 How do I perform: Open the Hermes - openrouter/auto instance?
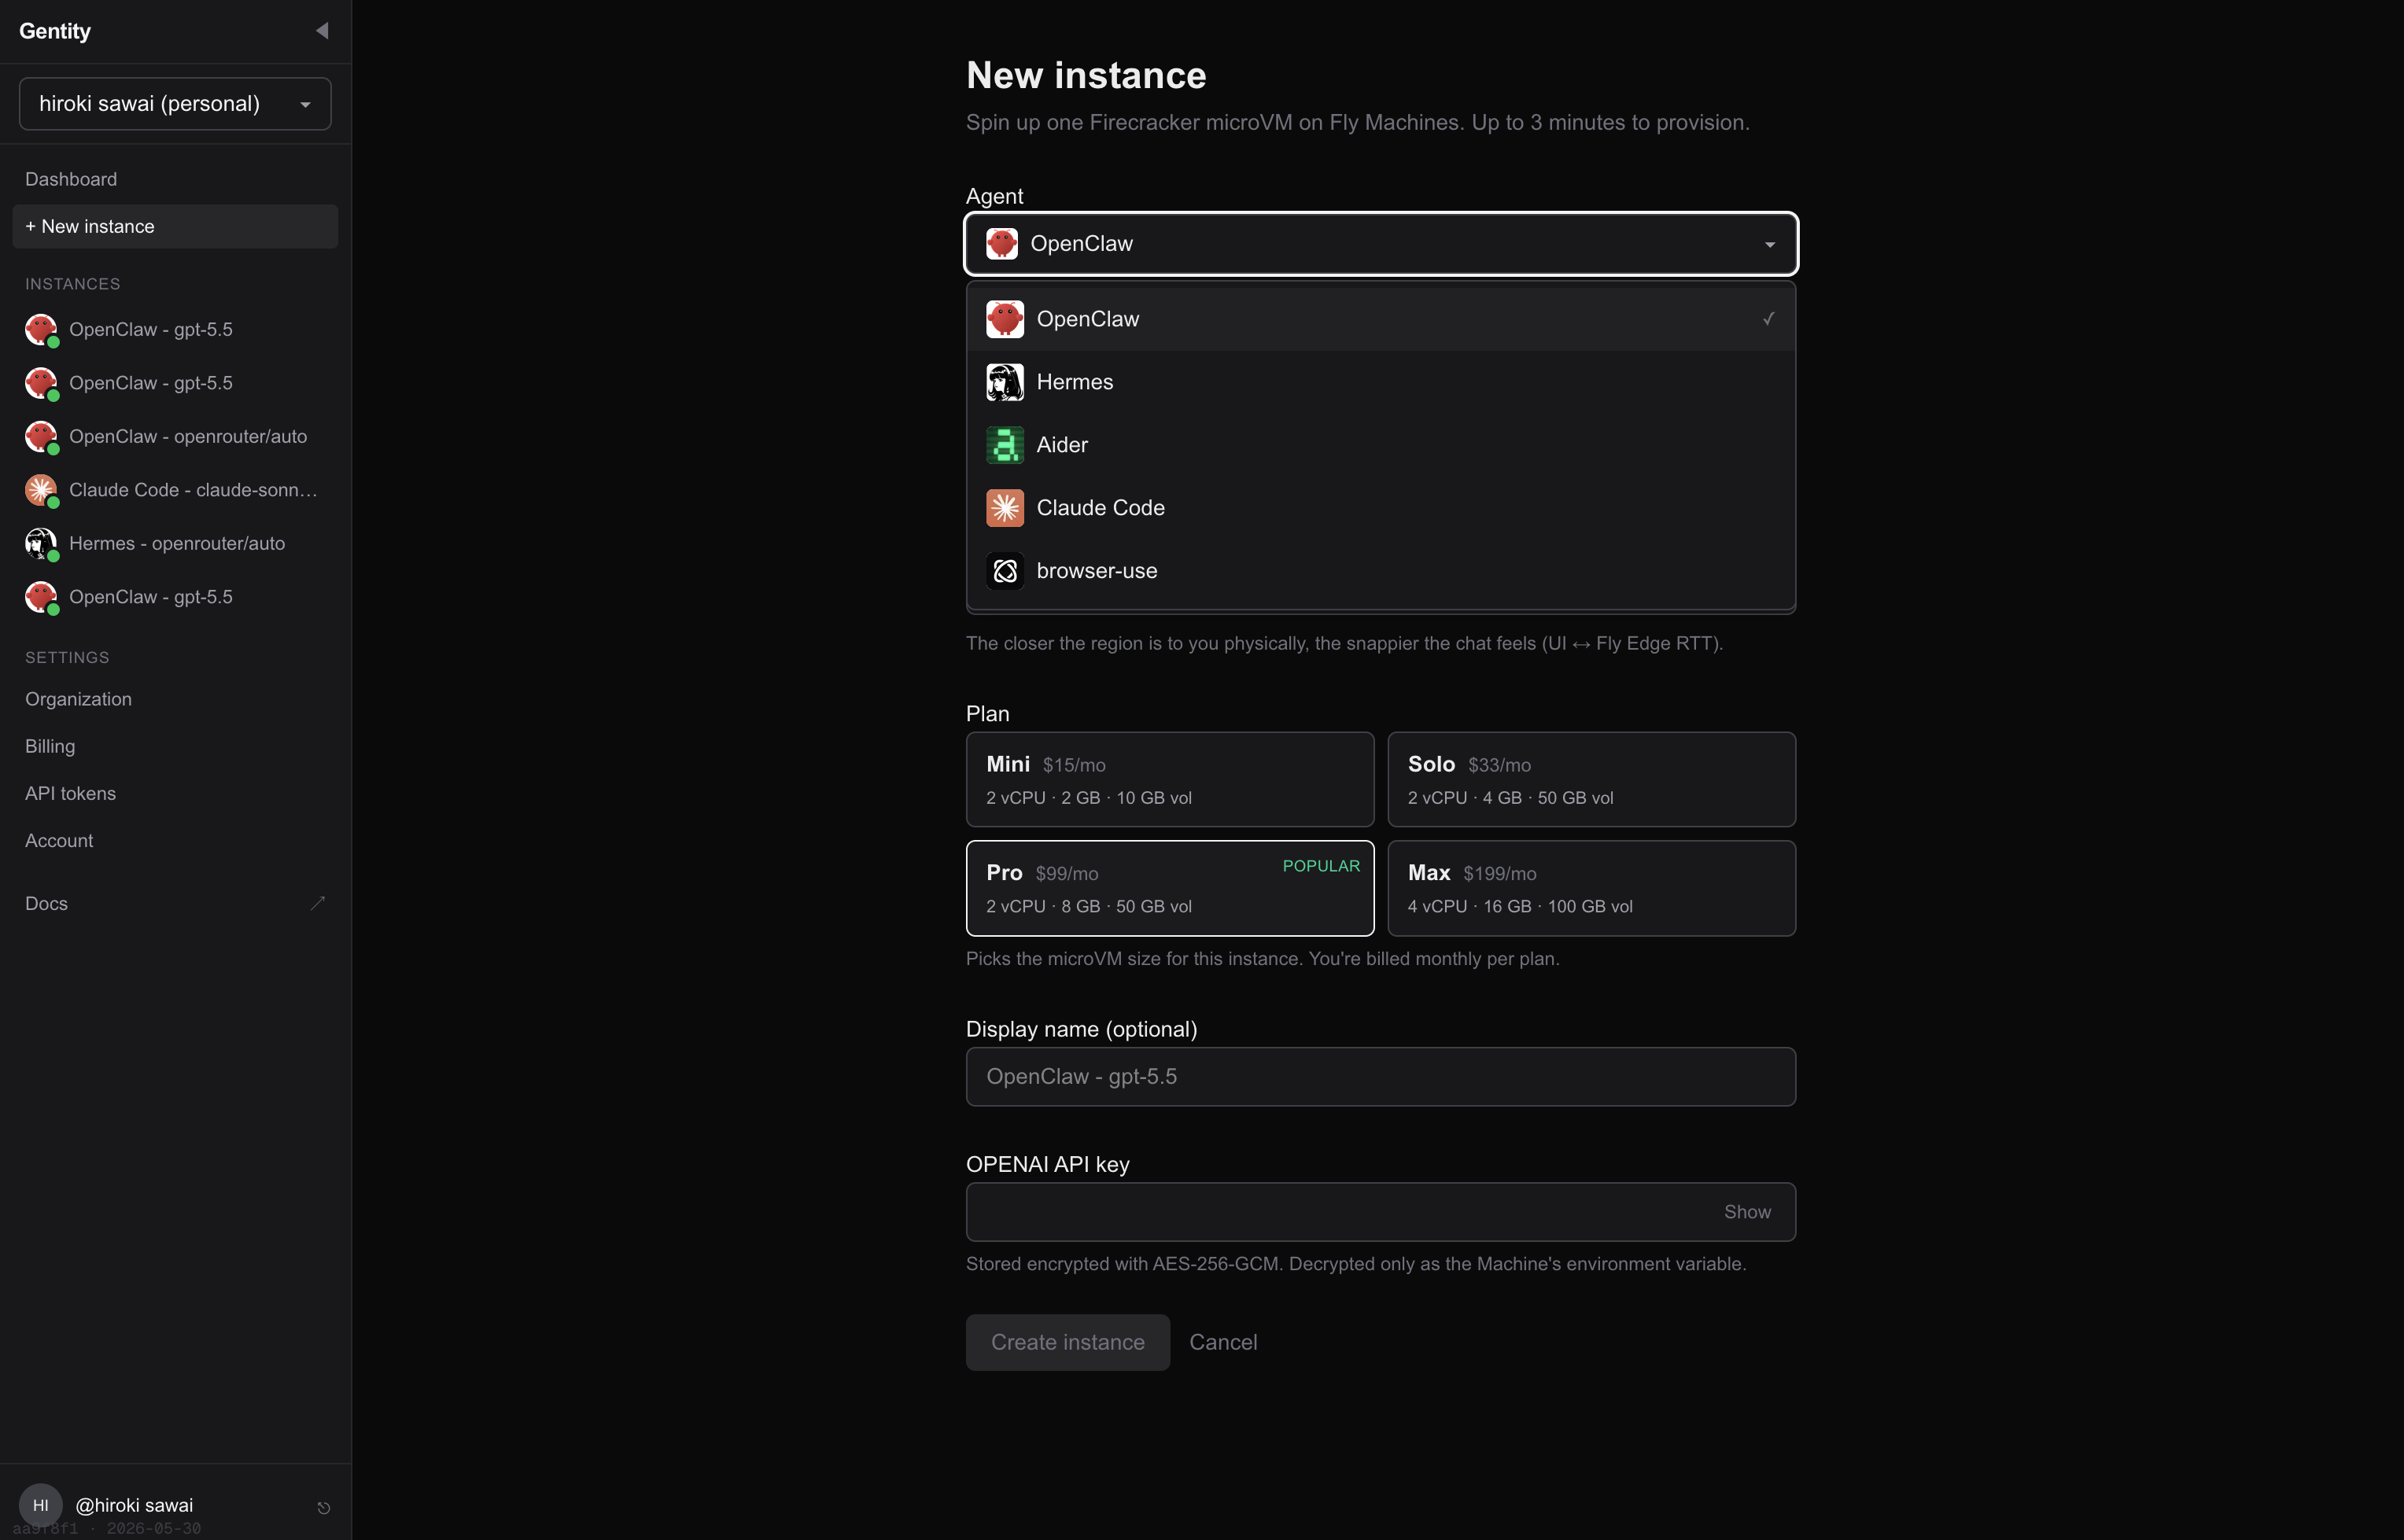tap(175, 543)
